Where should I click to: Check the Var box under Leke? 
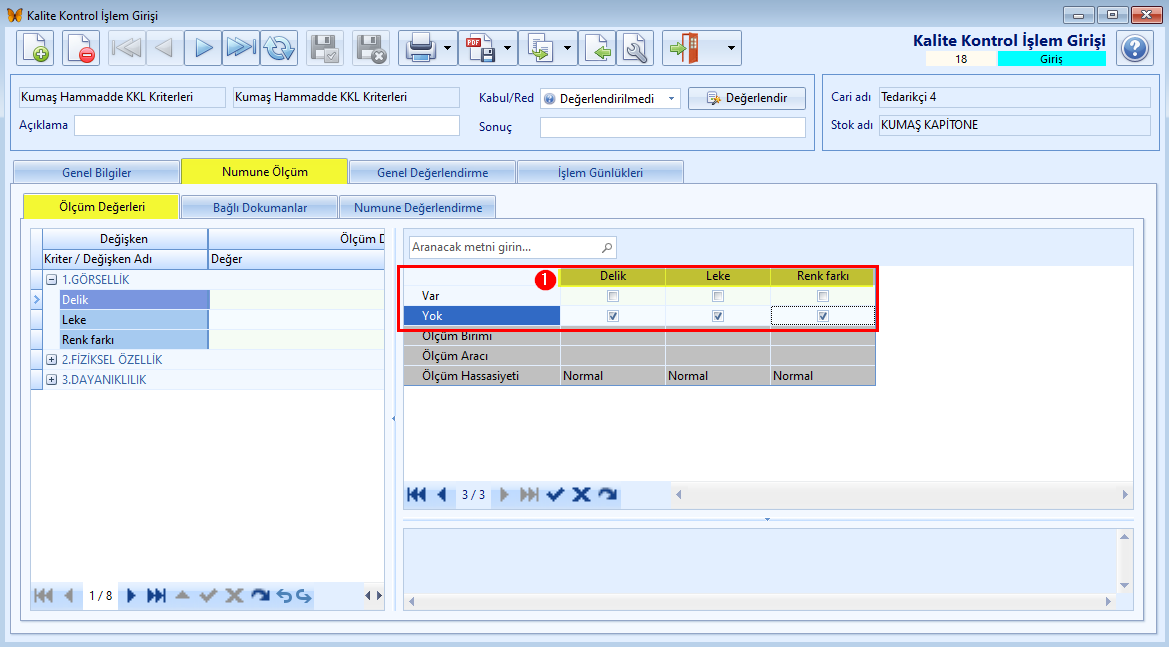point(718,296)
